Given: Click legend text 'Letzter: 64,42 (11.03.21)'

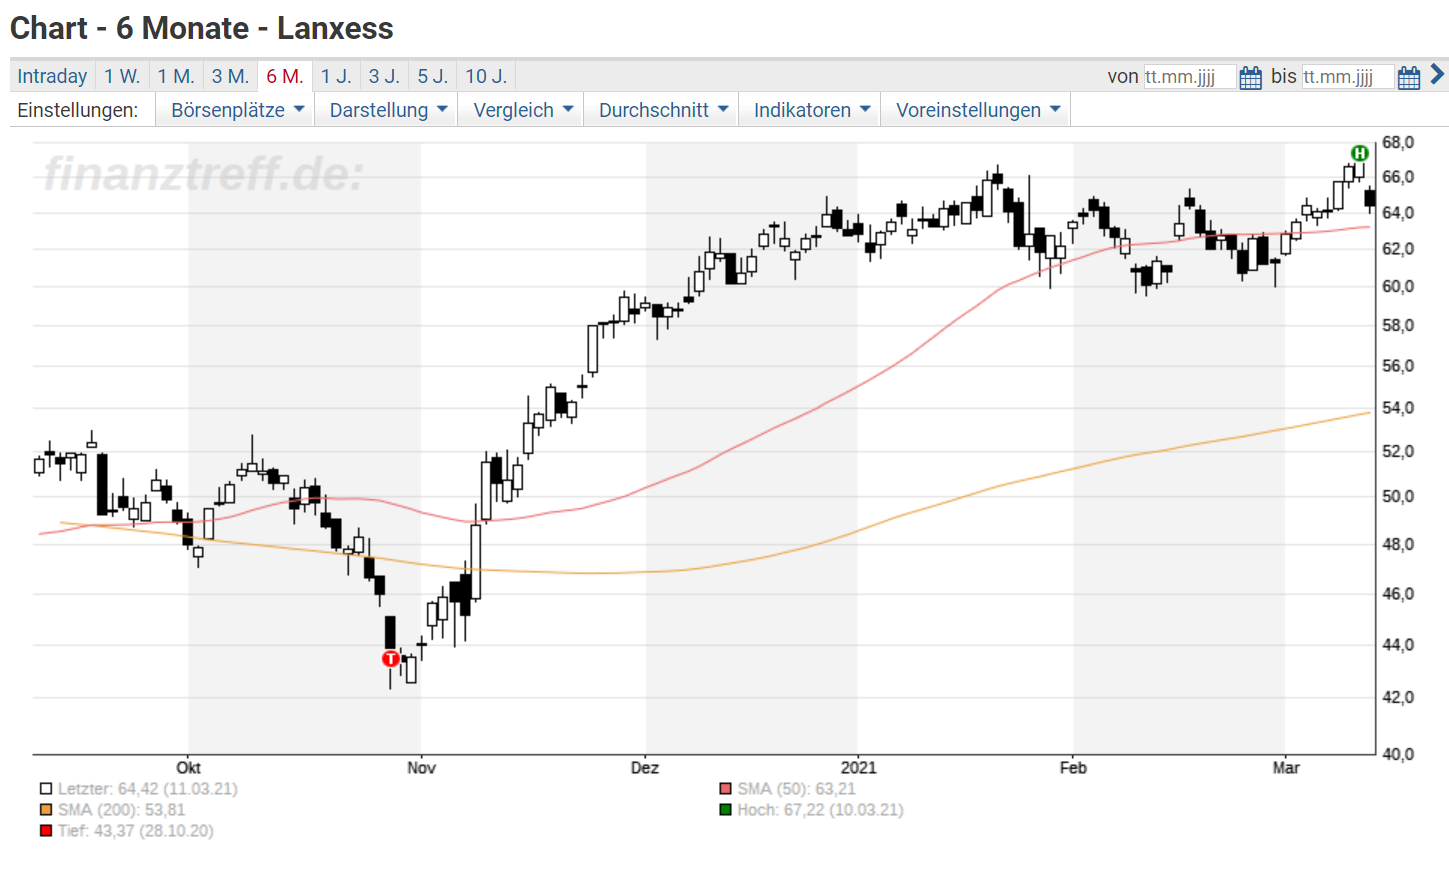Looking at the screenshot, I should [x=148, y=789].
